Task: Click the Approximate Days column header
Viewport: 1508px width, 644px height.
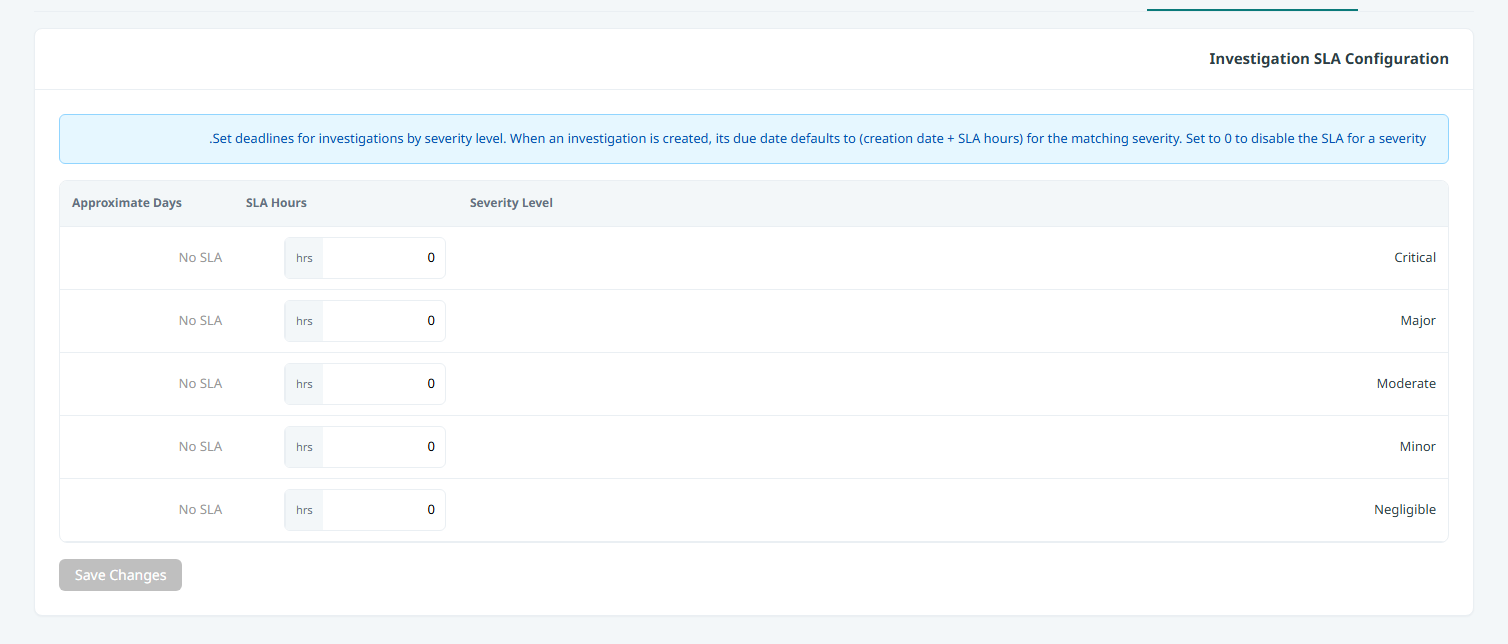Action: (127, 203)
